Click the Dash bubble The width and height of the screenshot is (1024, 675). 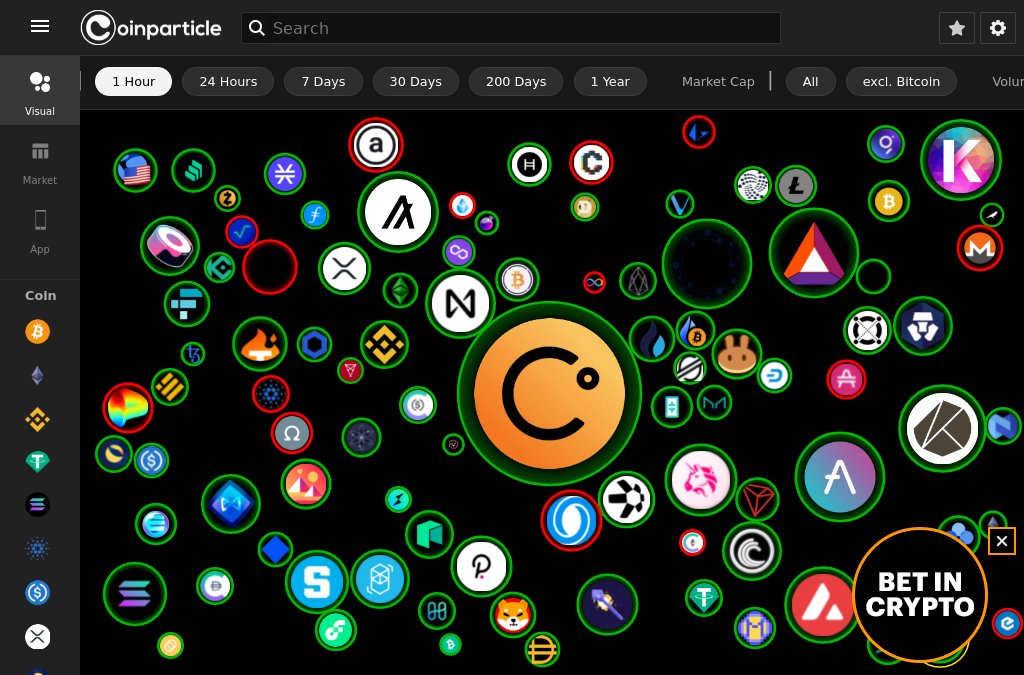pos(775,375)
